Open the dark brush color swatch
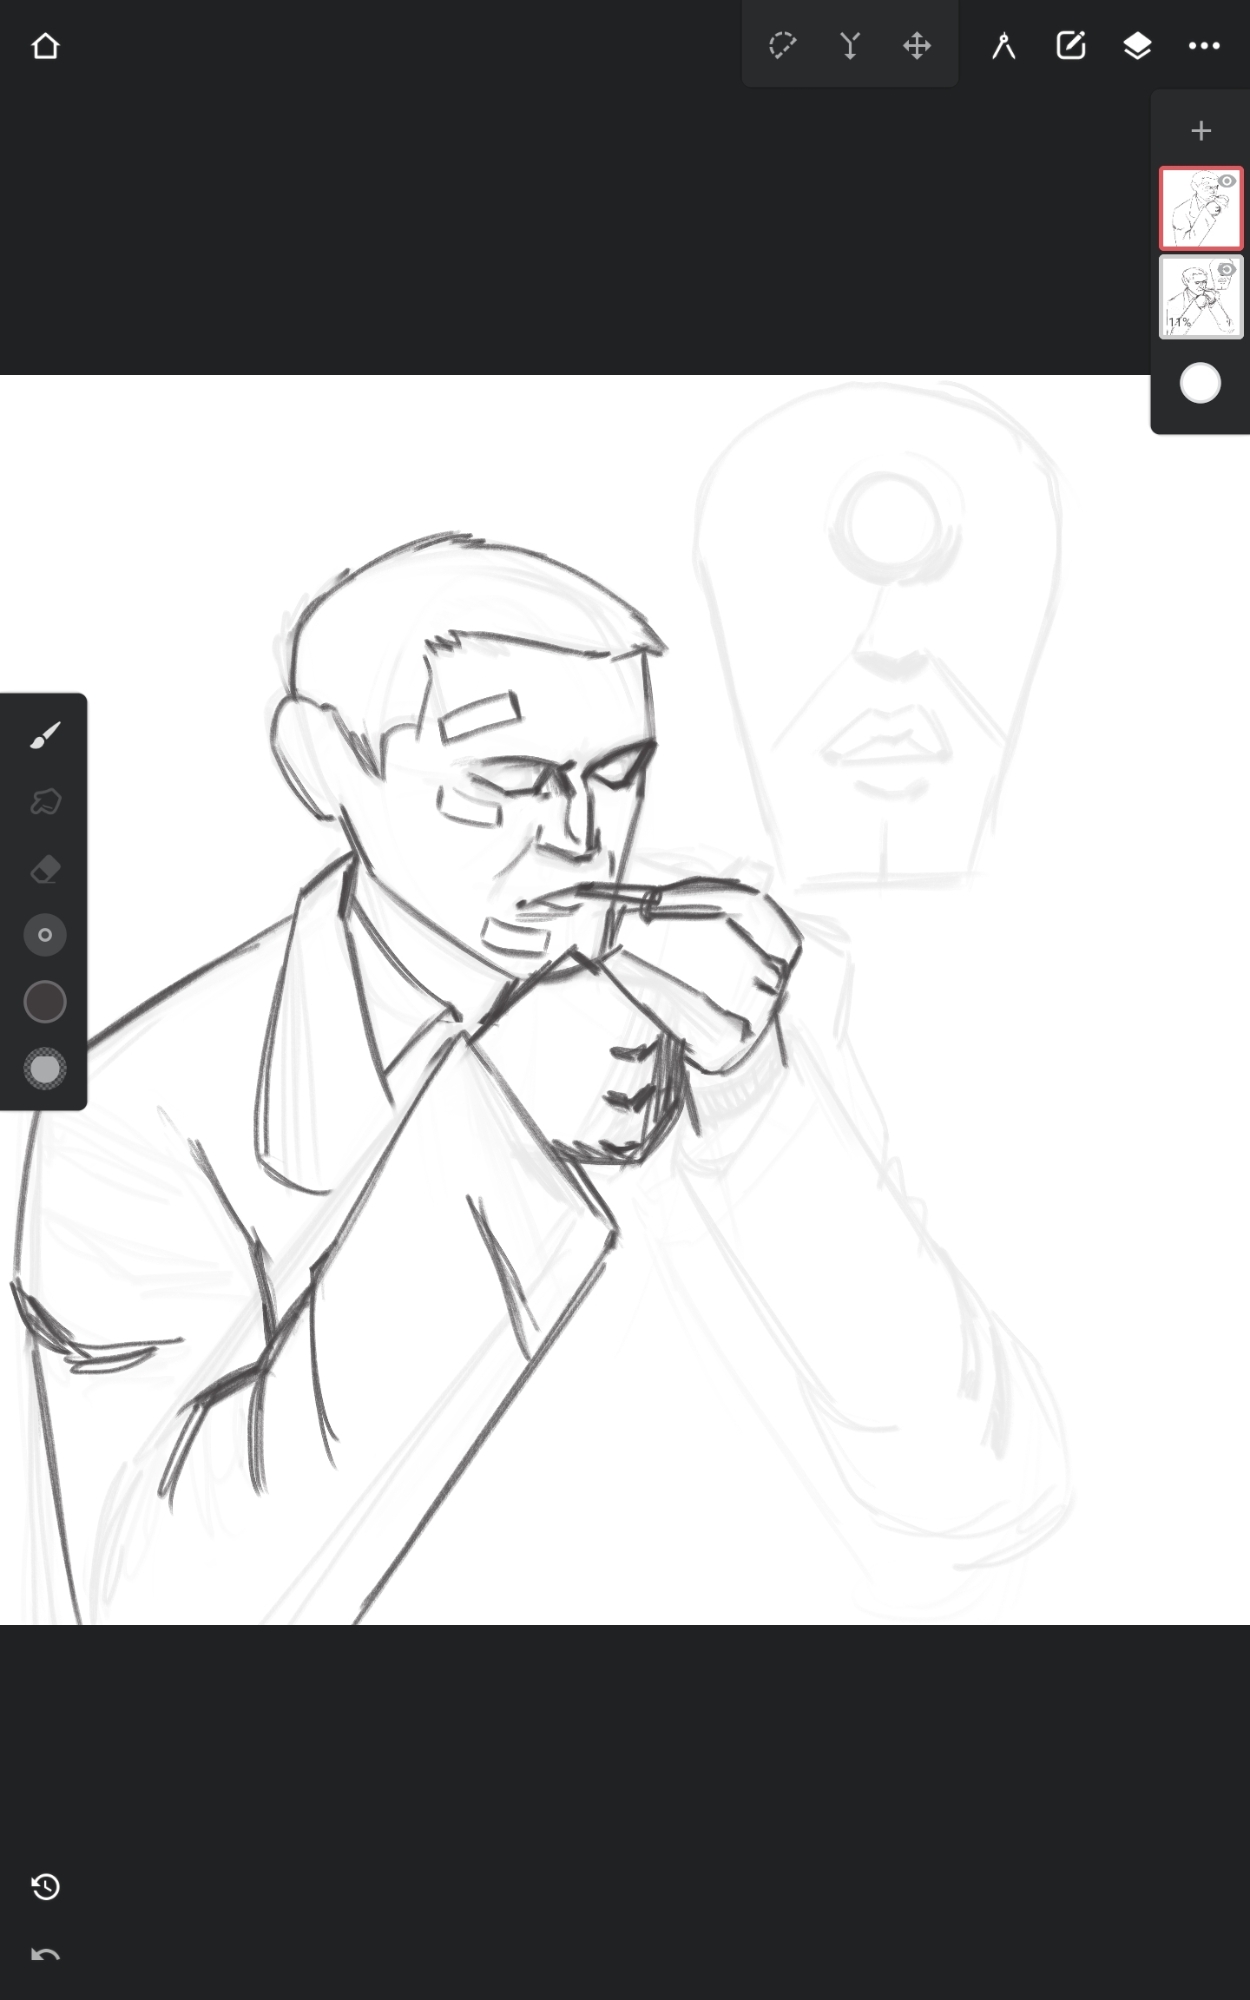The image size is (1250, 2000). [x=45, y=1002]
